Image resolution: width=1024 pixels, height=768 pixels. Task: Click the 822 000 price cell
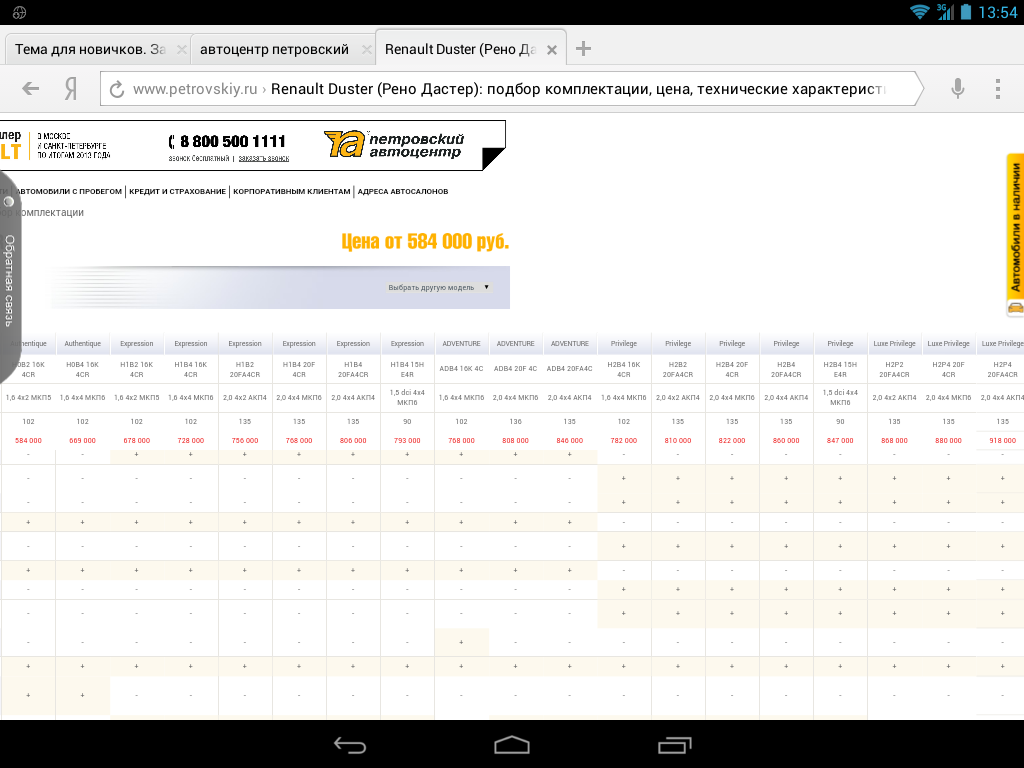[732, 441]
